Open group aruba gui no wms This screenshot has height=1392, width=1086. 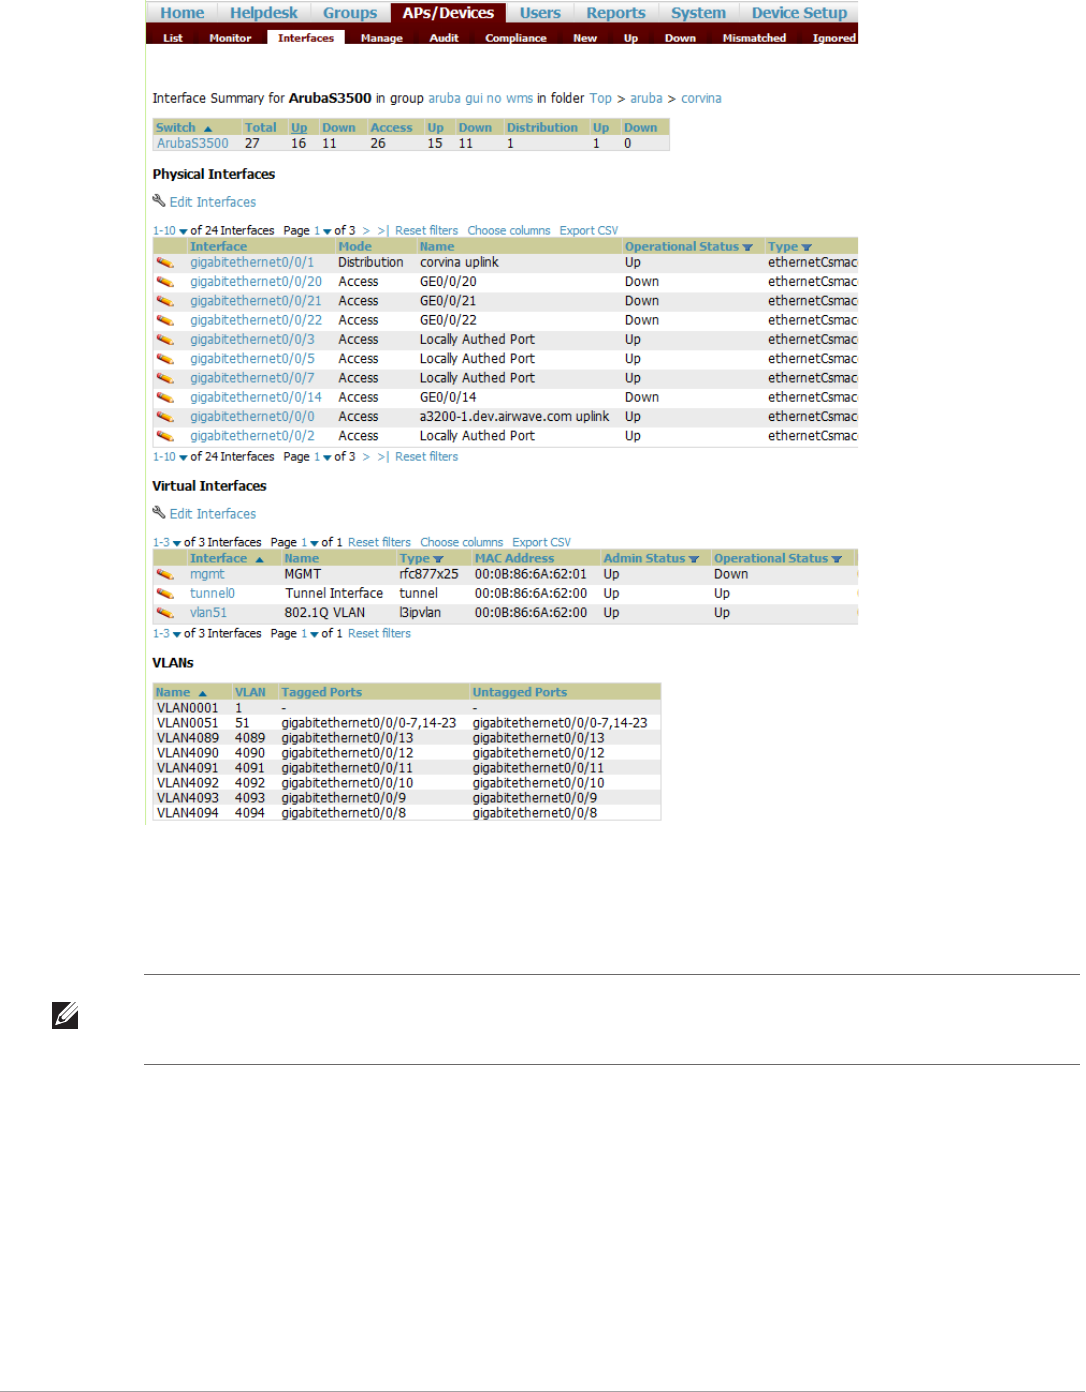coord(480,99)
